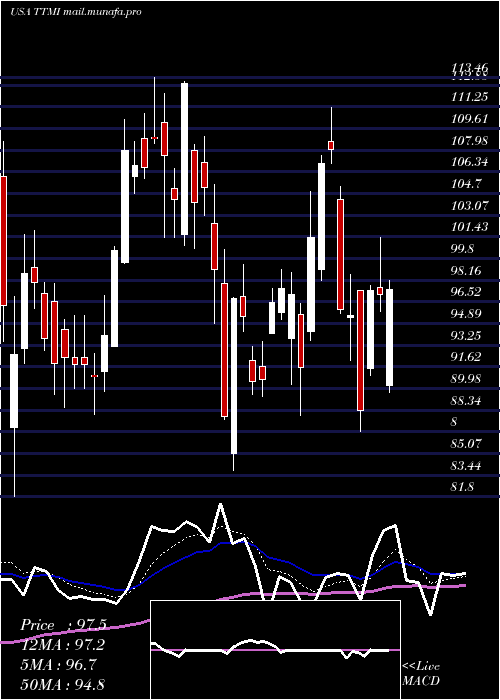Click inside the Live MACD inset chart
Image resolution: width=500 pixels, height=700 pixels.
click(x=275, y=650)
